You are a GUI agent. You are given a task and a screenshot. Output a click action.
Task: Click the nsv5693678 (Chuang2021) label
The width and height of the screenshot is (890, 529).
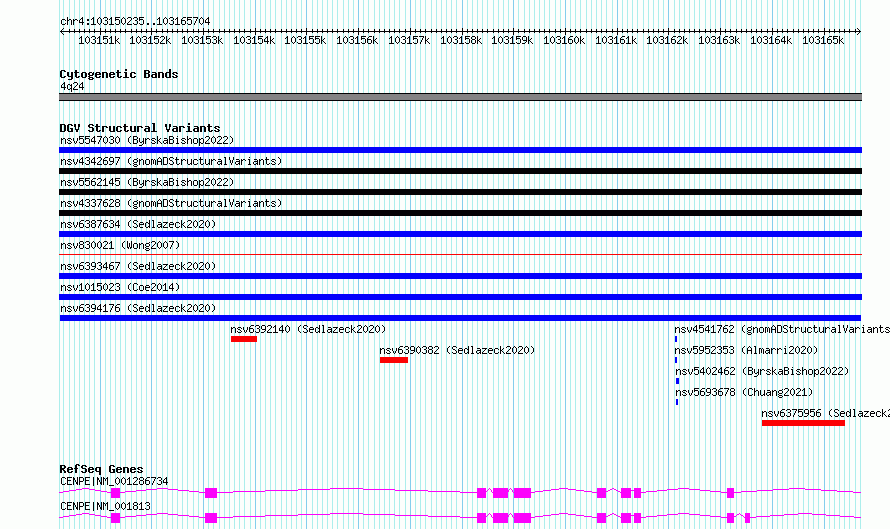coord(744,392)
